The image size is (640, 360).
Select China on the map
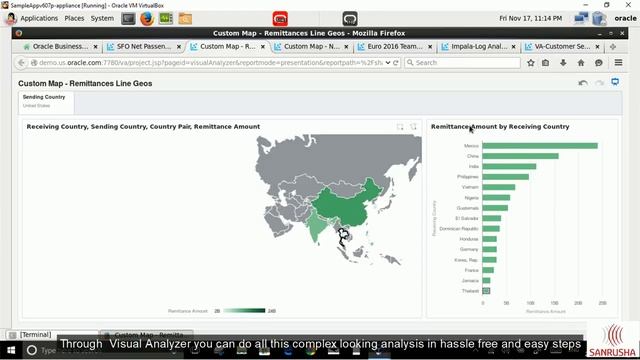(343, 208)
